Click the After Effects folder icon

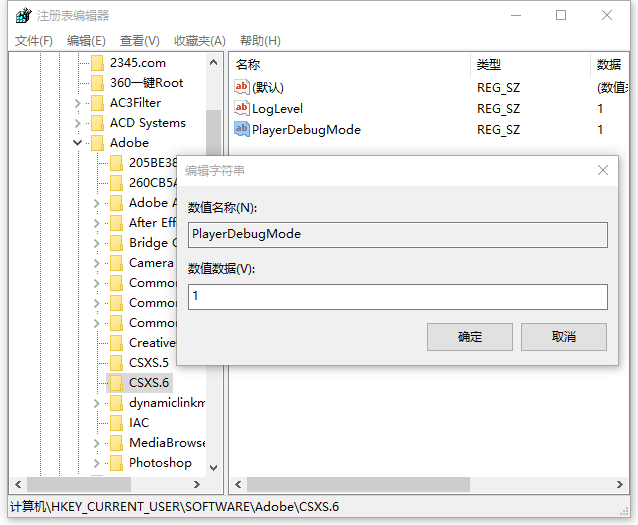116,223
